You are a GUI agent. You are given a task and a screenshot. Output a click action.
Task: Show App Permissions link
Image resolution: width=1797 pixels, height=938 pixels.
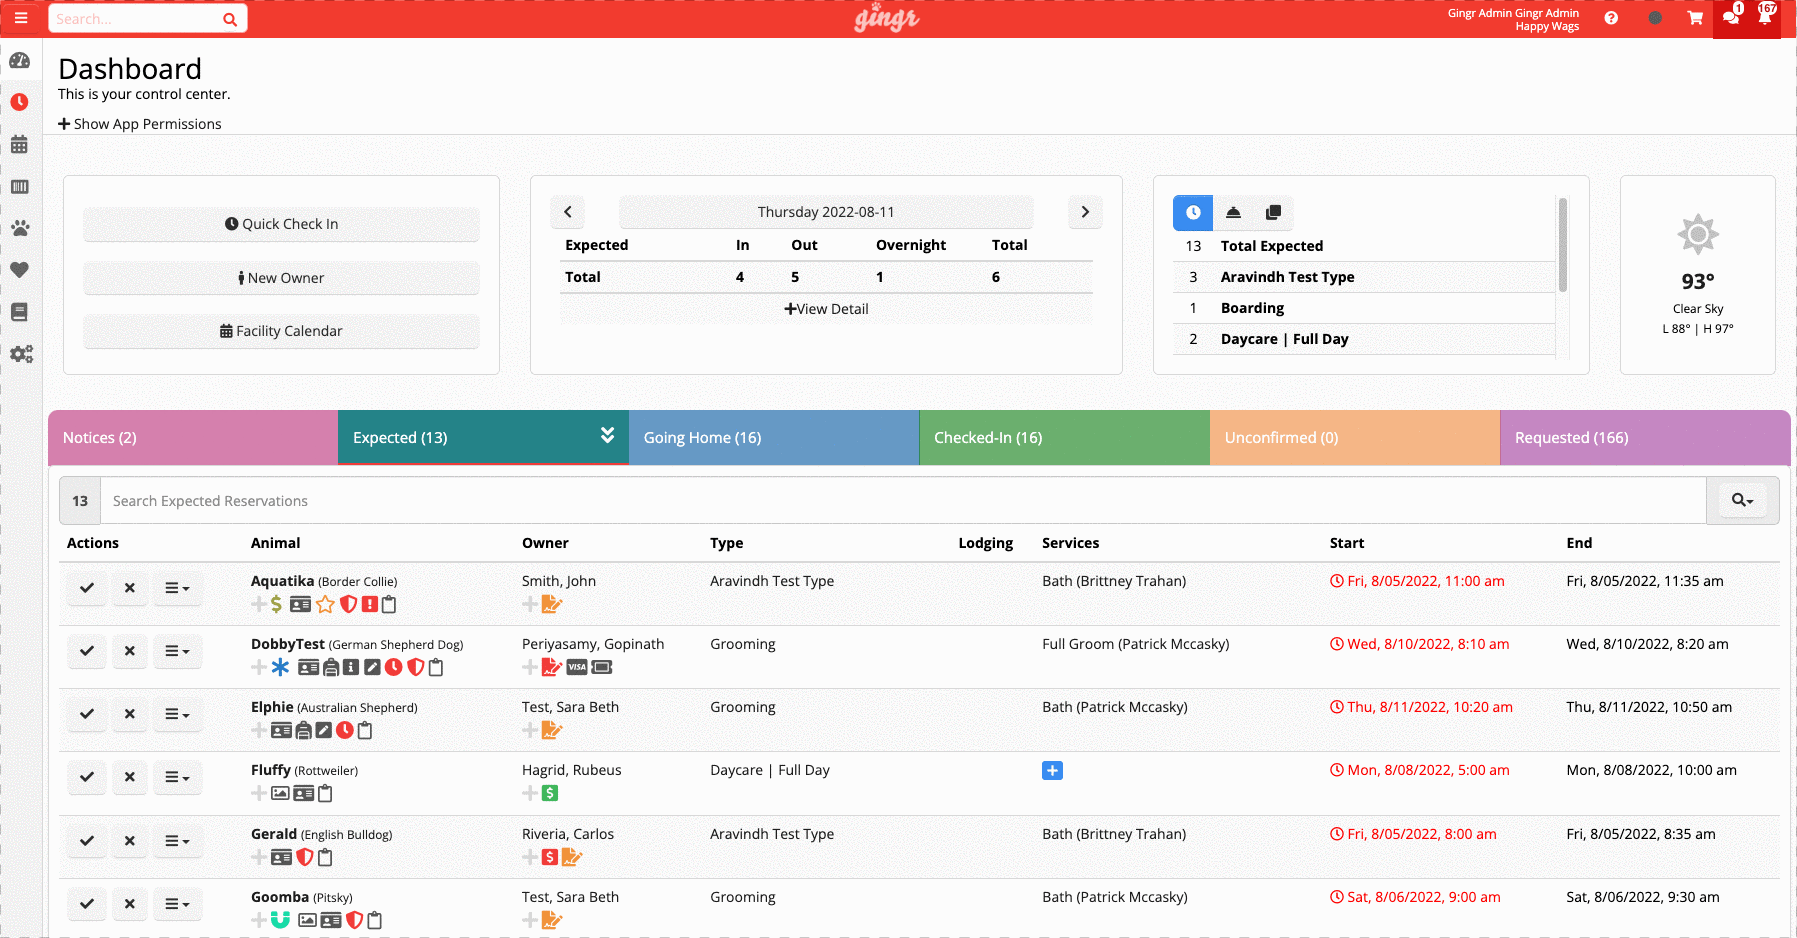click(140, 123)
